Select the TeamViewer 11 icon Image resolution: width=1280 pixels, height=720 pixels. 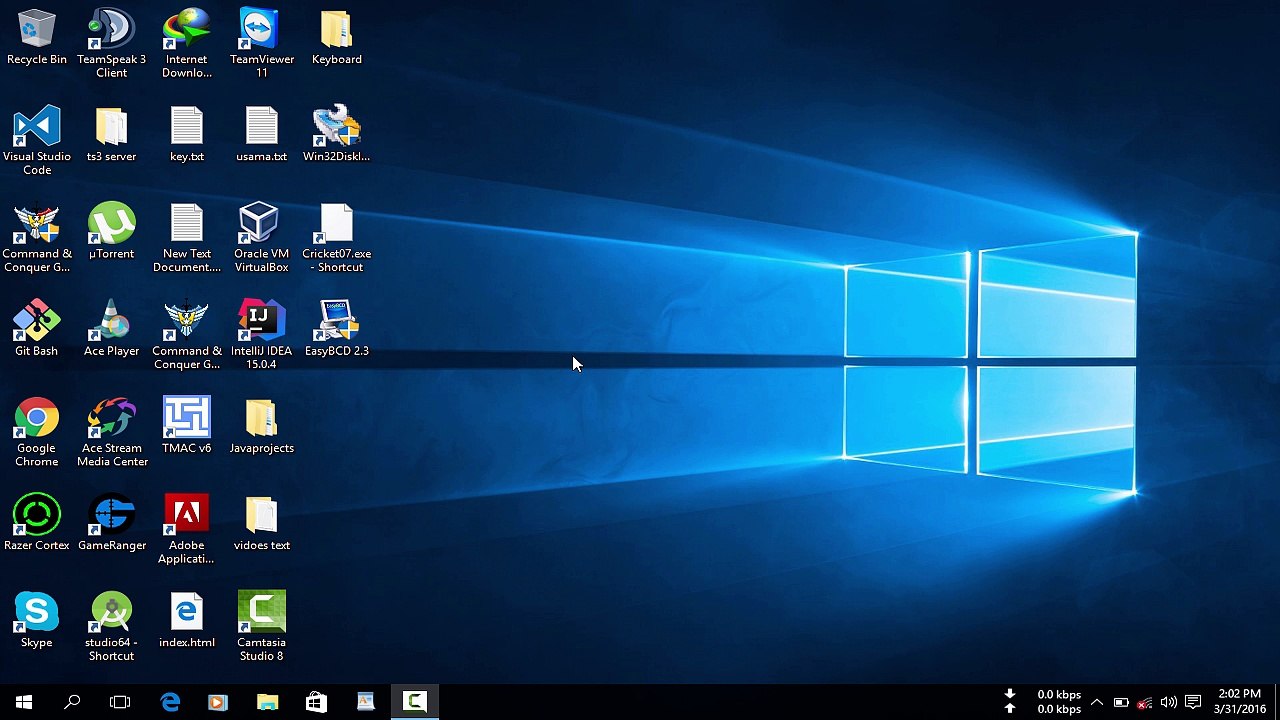tap(261, 31)
